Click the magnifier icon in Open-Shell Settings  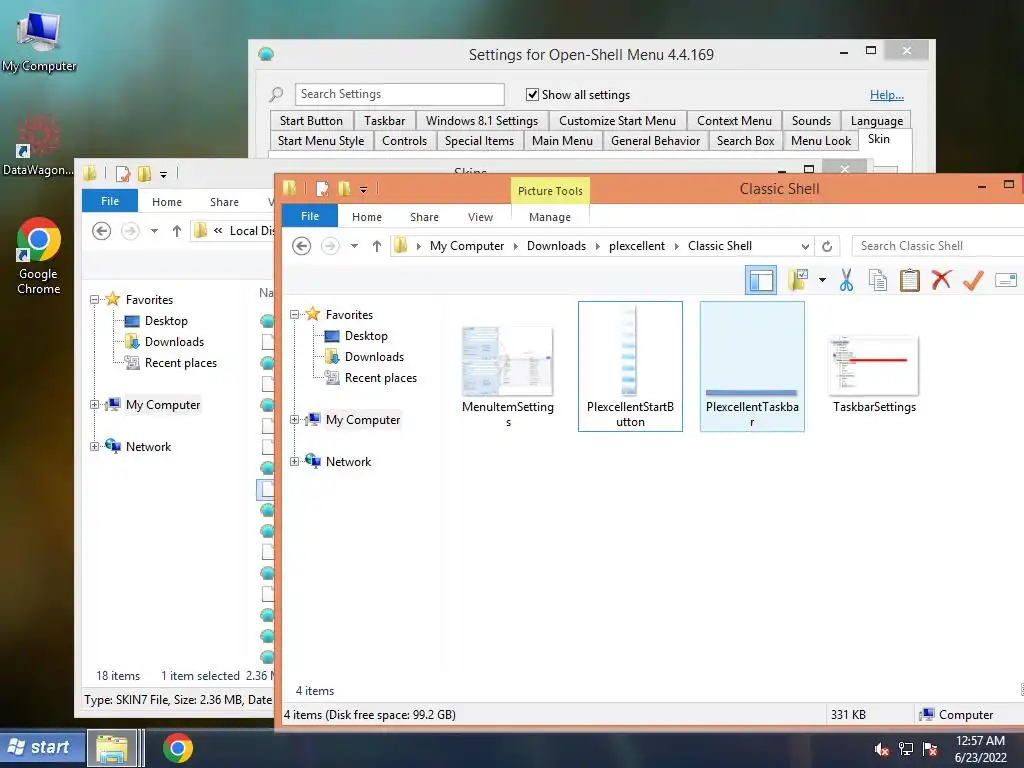276,94
